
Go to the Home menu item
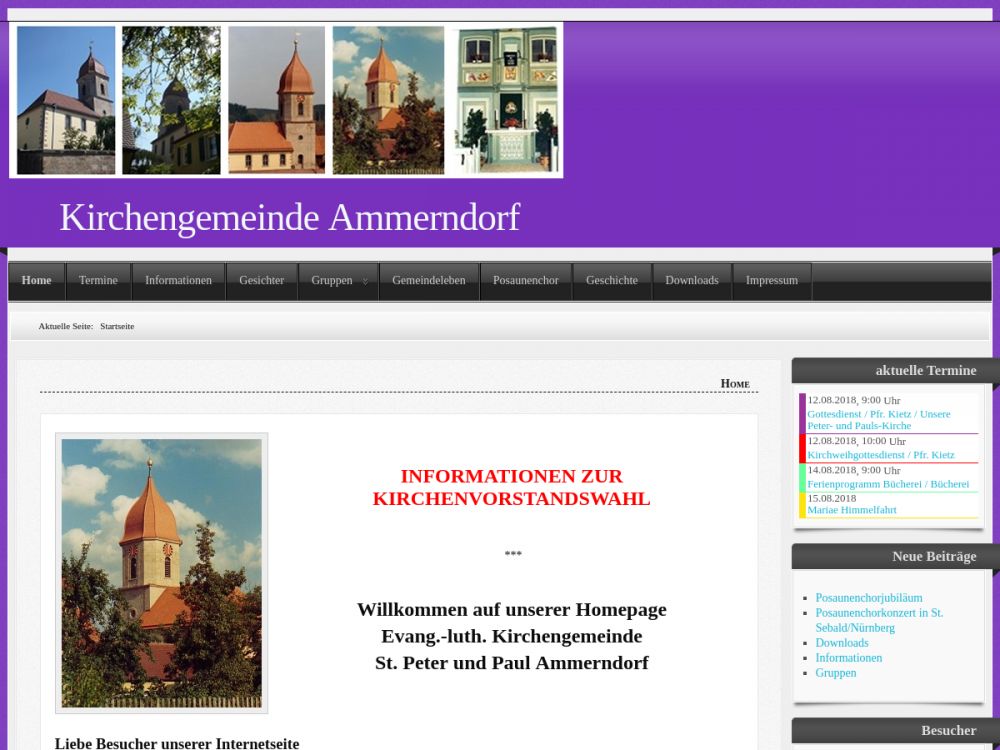click(x=37, y=281)
